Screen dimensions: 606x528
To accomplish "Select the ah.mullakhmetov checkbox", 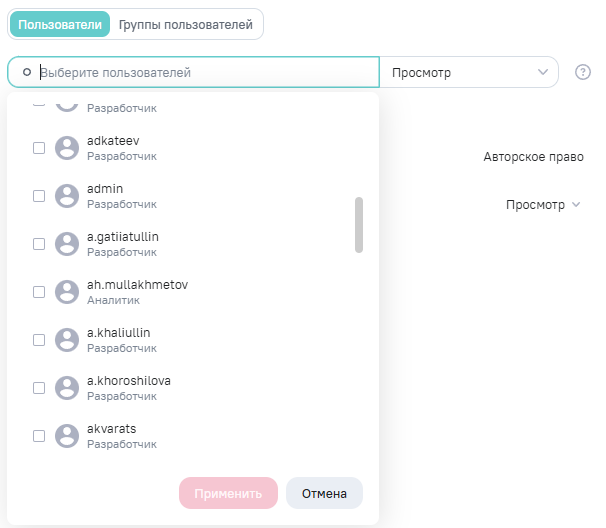I will [39, 292].
